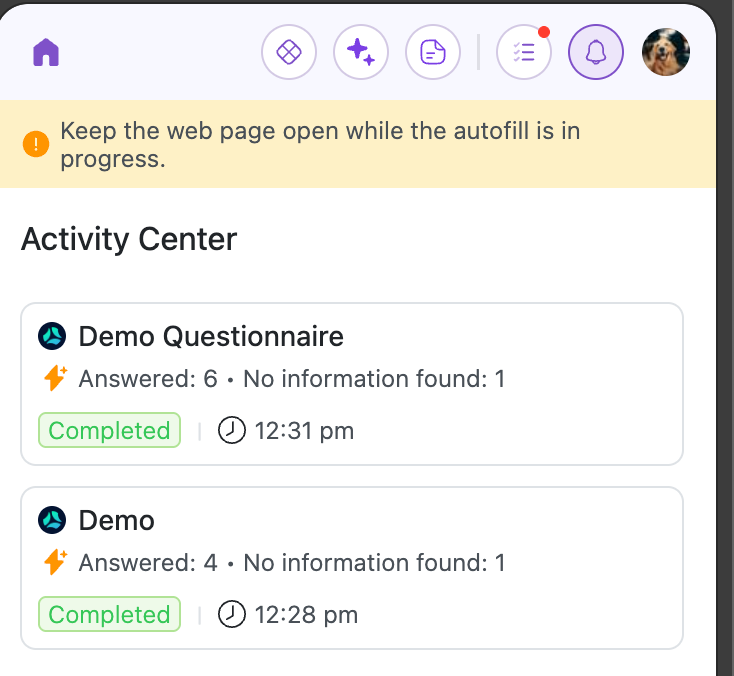Open the AI sparkle stars icon
The image size is (734, 676).
pos(361,52)
